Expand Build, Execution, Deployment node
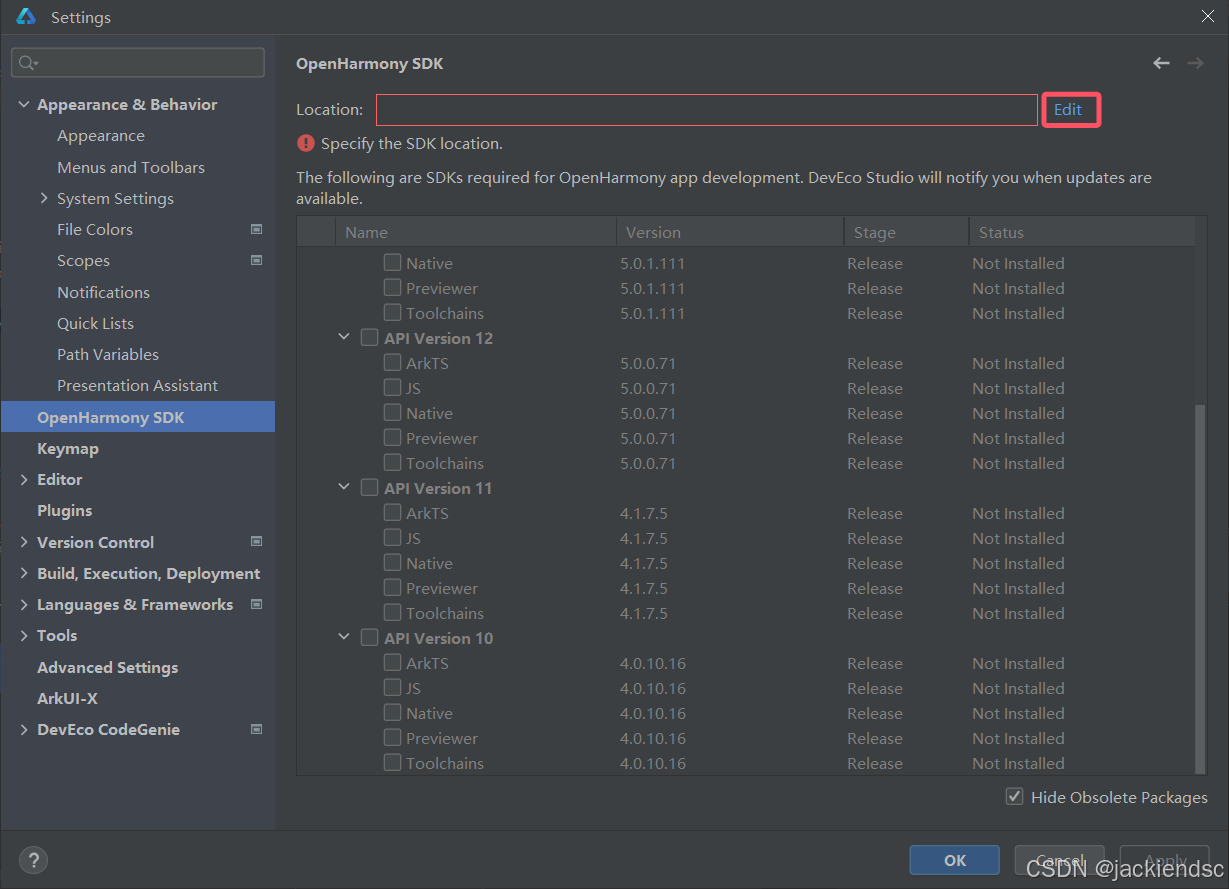 click(24, 574)
